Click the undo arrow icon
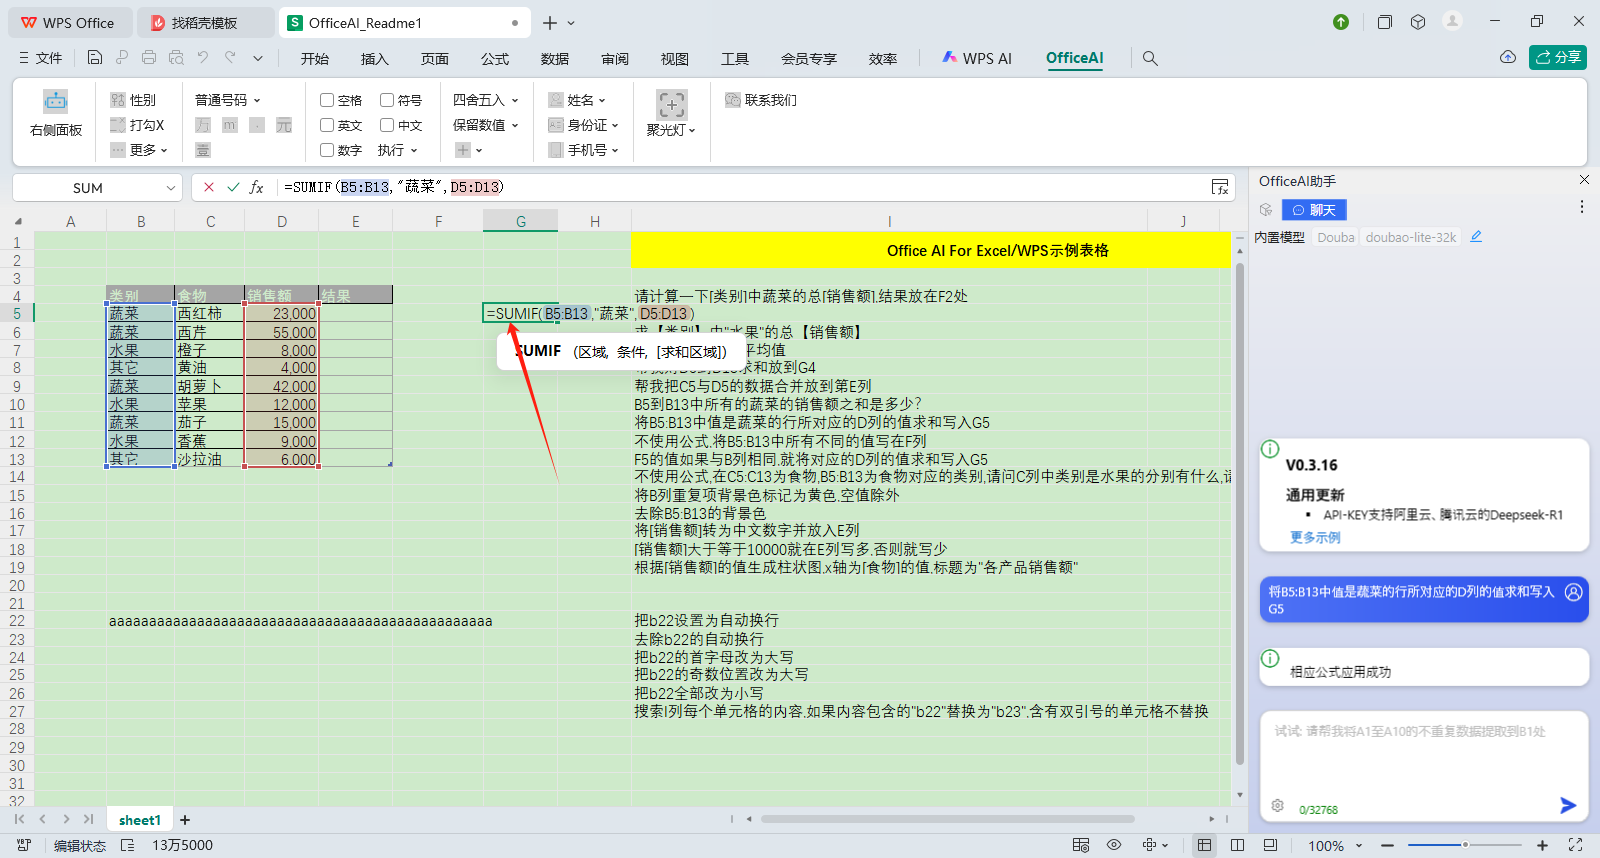This screenshot has width=1600, height=858. 203,58
